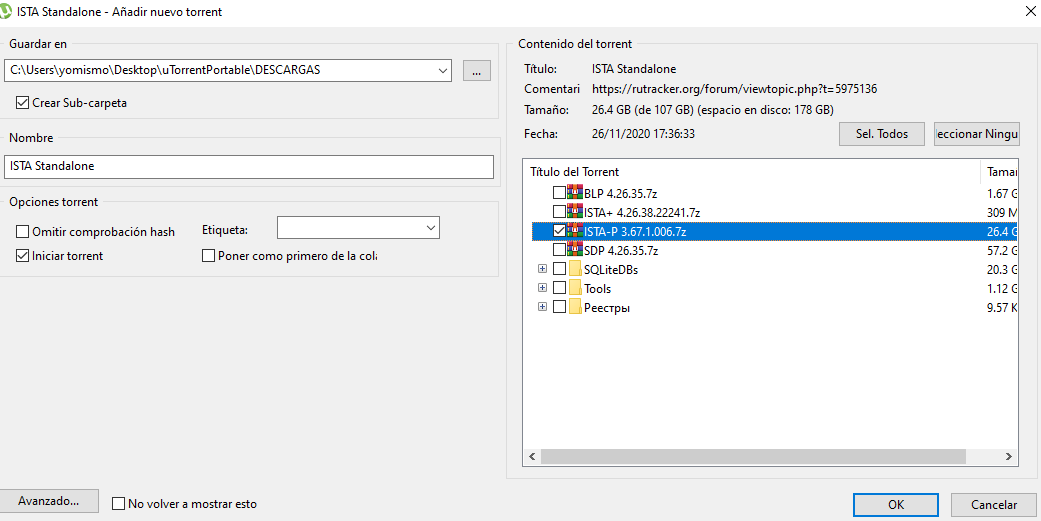1041x521 pixels.
Task: Click the browse (...) folder button
Action: (477, 70)
